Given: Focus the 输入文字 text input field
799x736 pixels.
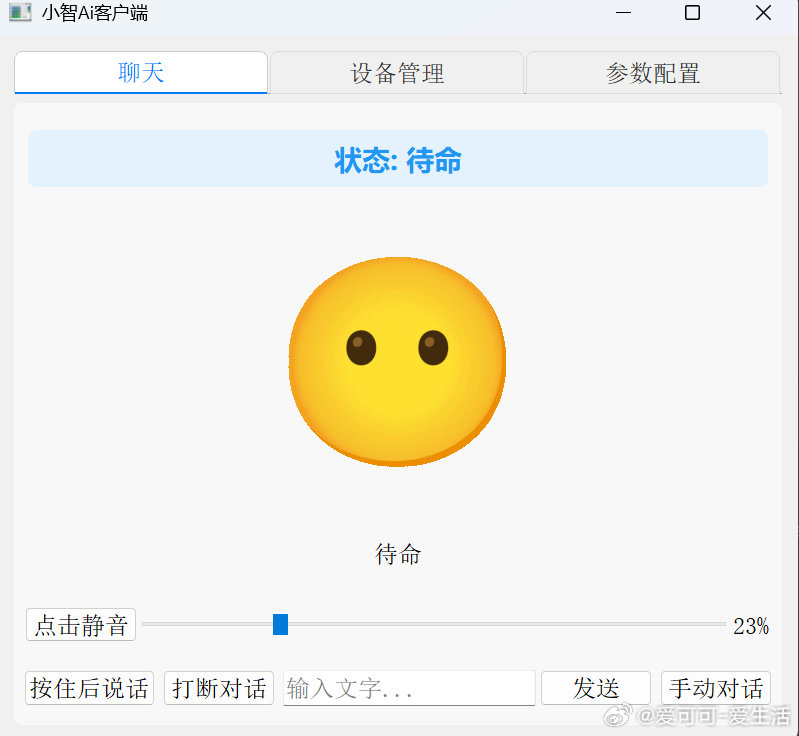Looking at the screenshot, I should (409, 688).
